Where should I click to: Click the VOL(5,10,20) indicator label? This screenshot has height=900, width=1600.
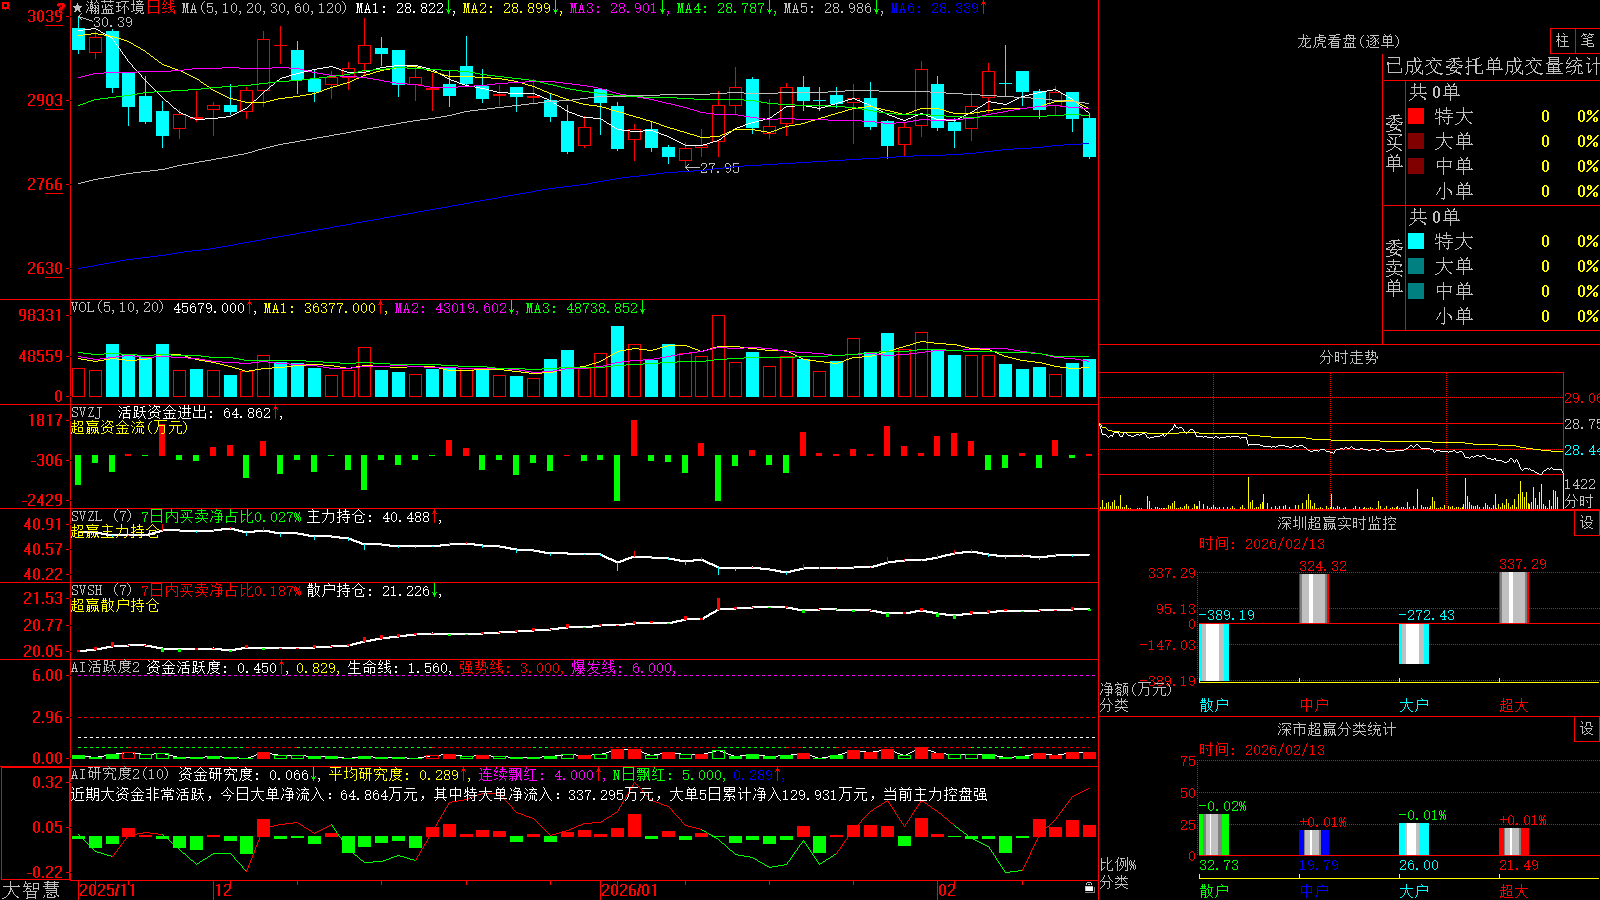(x=117, y=308)
